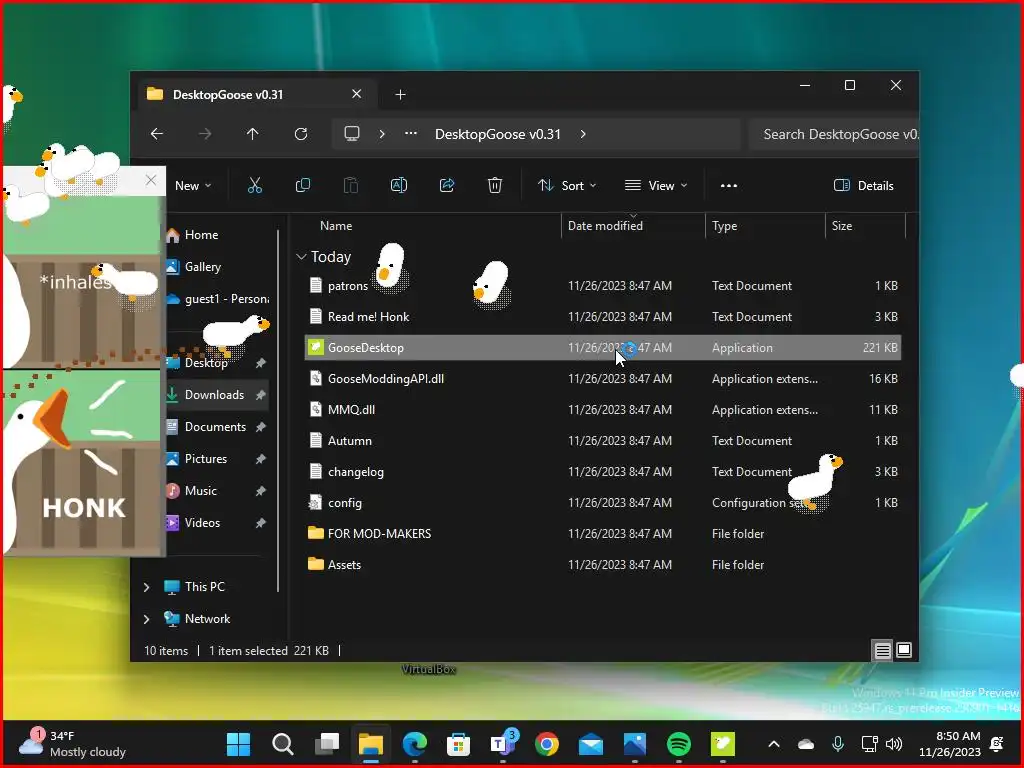
Task: Click the Share icon in toolbar
Action: pyautogui.click(x=447, y=185)
